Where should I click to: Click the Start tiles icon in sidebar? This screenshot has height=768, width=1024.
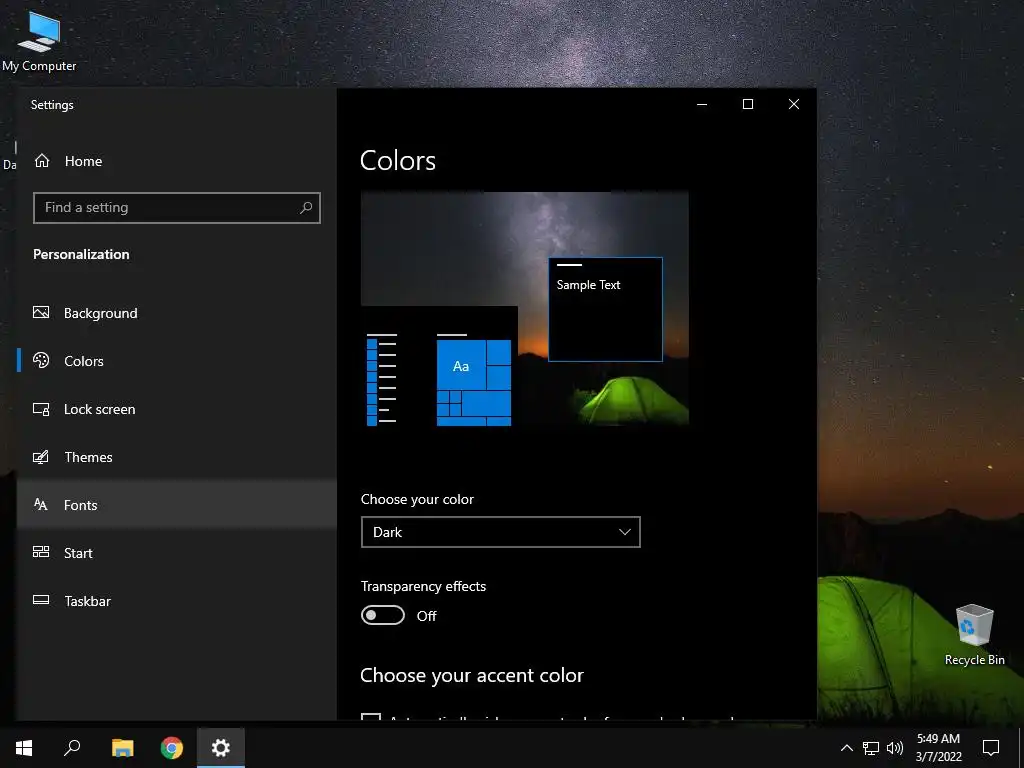click(41, 552)
